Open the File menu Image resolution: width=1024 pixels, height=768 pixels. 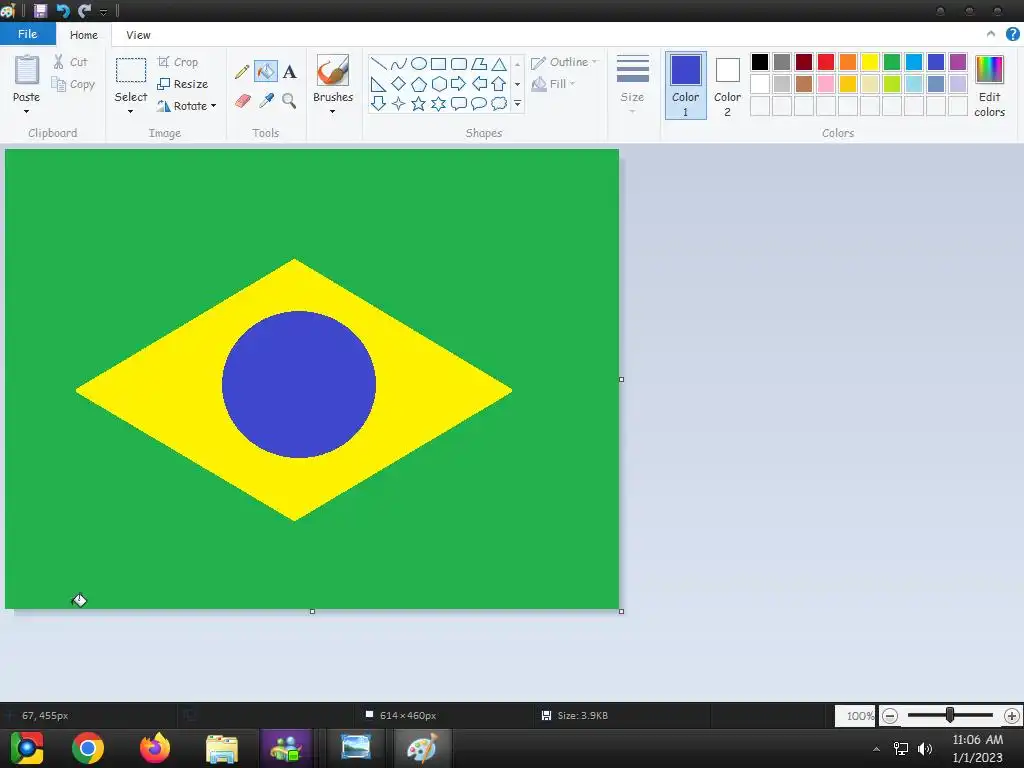pyautogui.click(x=27, y=34)
